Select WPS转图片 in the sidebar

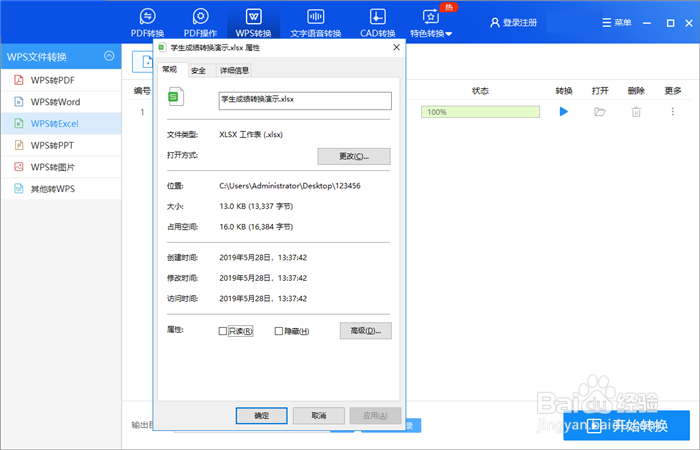click(x=61, y=167)
